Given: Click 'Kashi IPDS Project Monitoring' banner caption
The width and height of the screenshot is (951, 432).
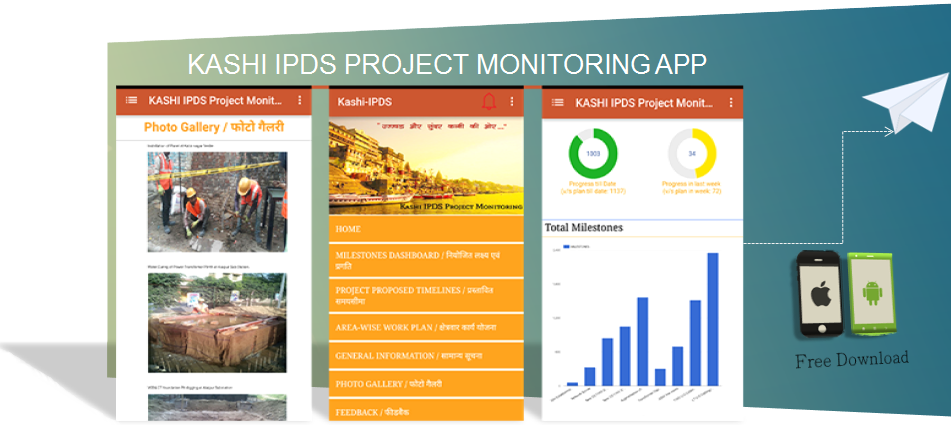Looking at the screenshot, I should click(x=461, y=207).
